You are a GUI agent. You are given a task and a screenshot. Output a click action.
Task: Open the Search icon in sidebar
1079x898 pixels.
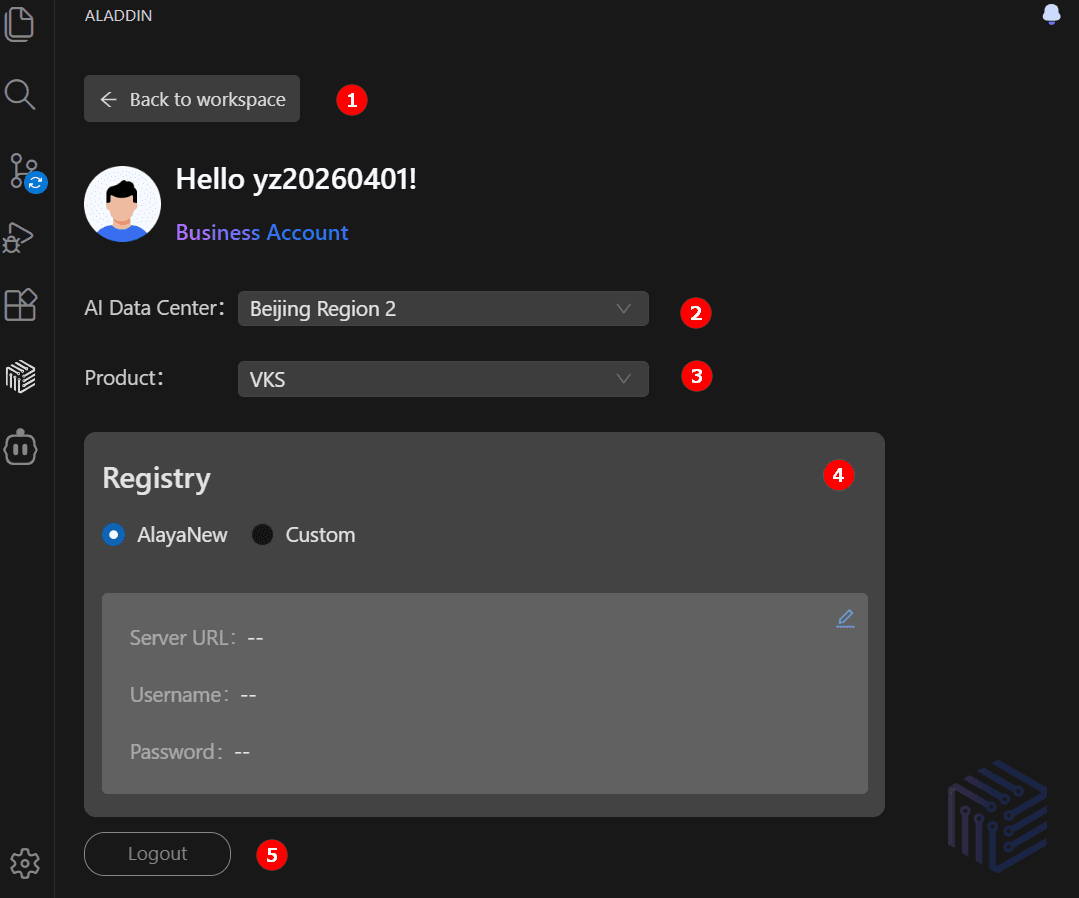pyautogui.click(x=19, y=95)
